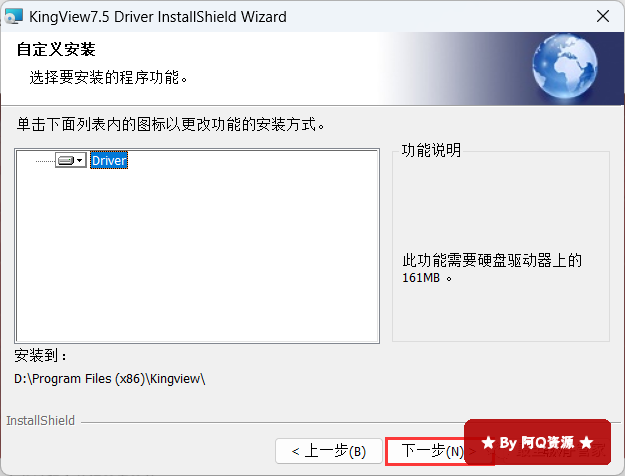The height and width of the screenshot is (476, 625).
Task: Select the Driver feature in the list
Action: coord(109,160)
